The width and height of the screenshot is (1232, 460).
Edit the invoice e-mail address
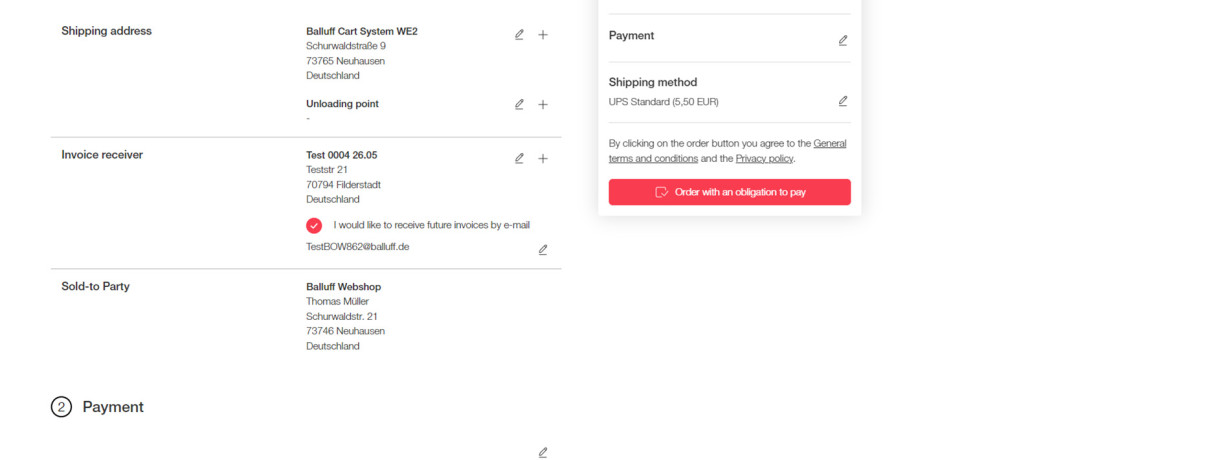coord(543,250)
